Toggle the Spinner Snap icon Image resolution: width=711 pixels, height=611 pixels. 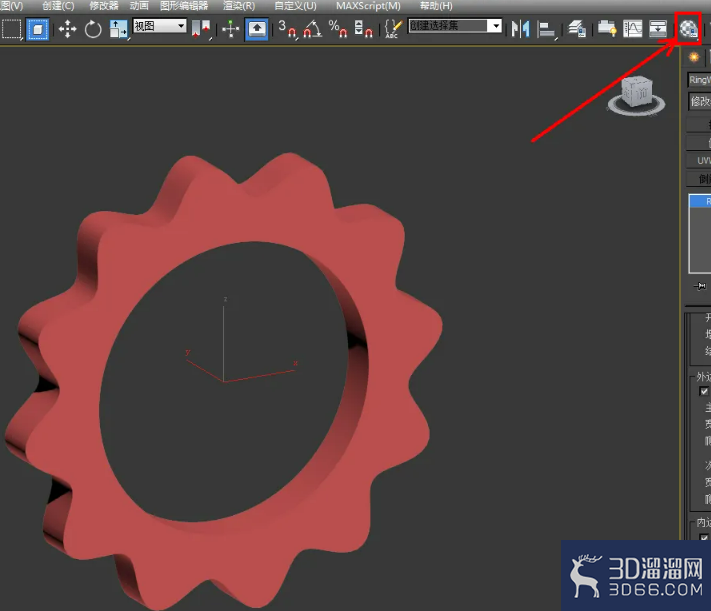click(364, 29)
